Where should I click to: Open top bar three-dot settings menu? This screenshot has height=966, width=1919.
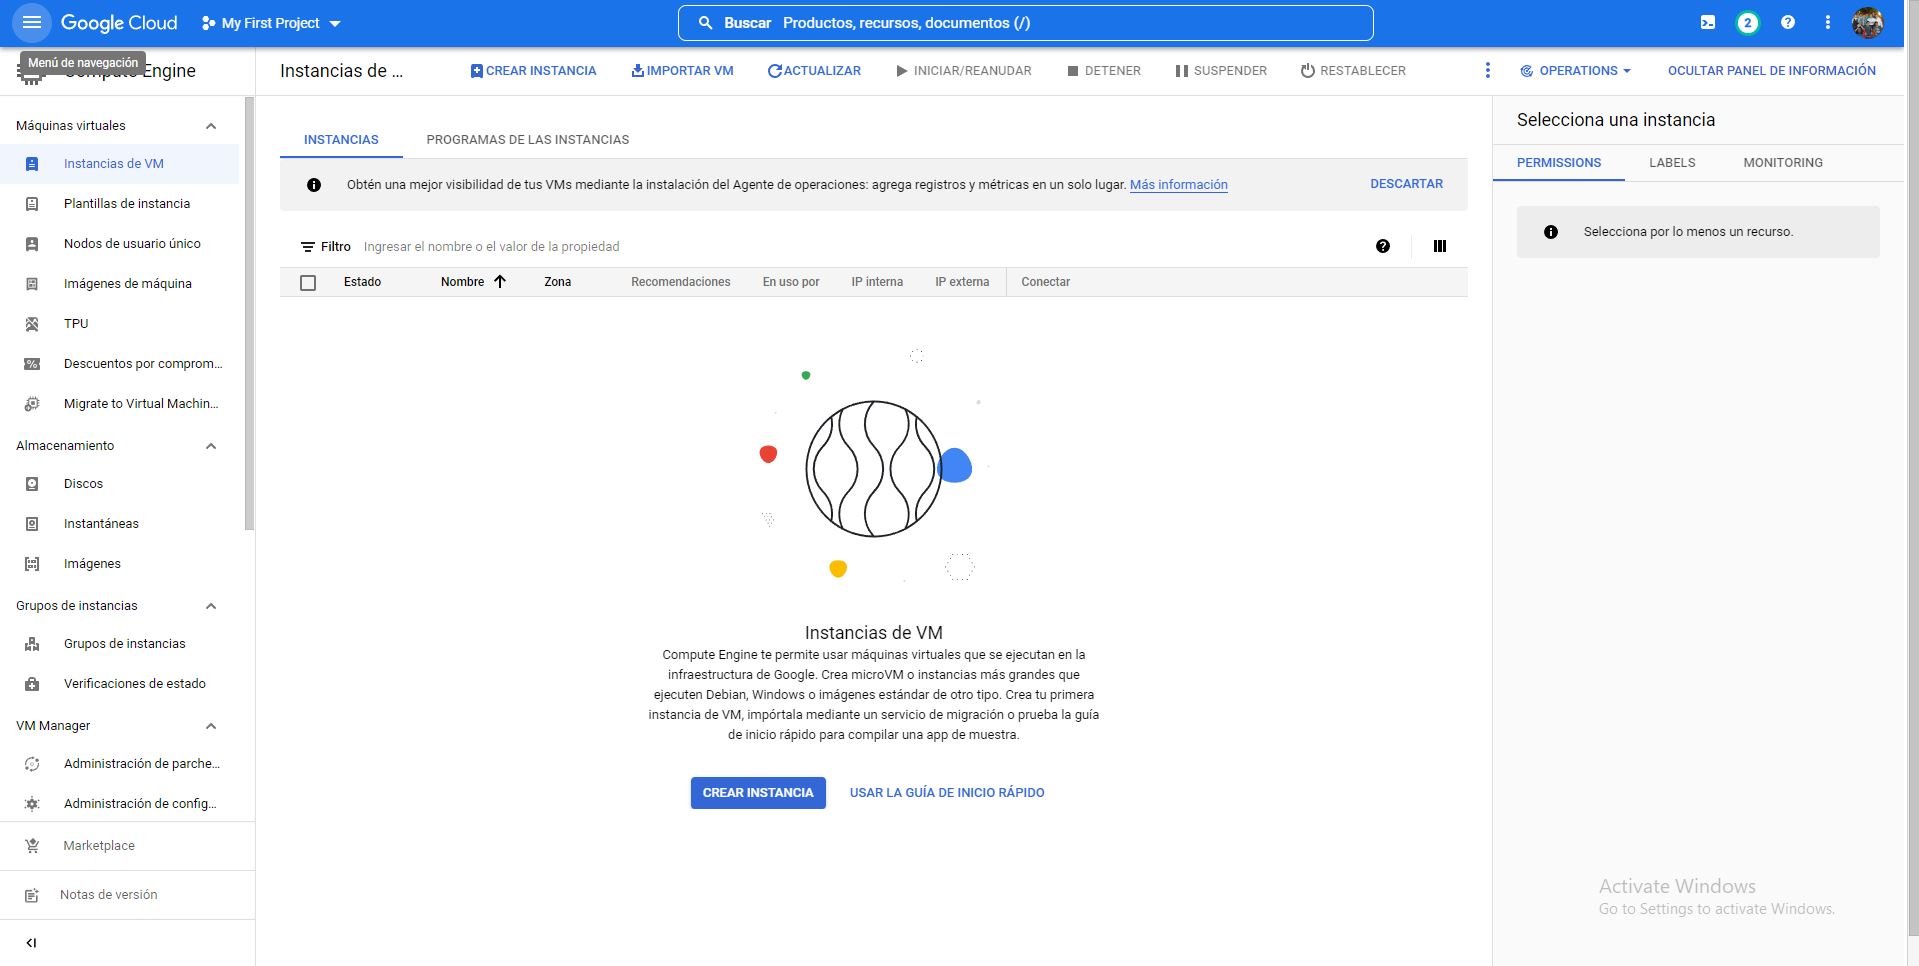coord(1827,22)
